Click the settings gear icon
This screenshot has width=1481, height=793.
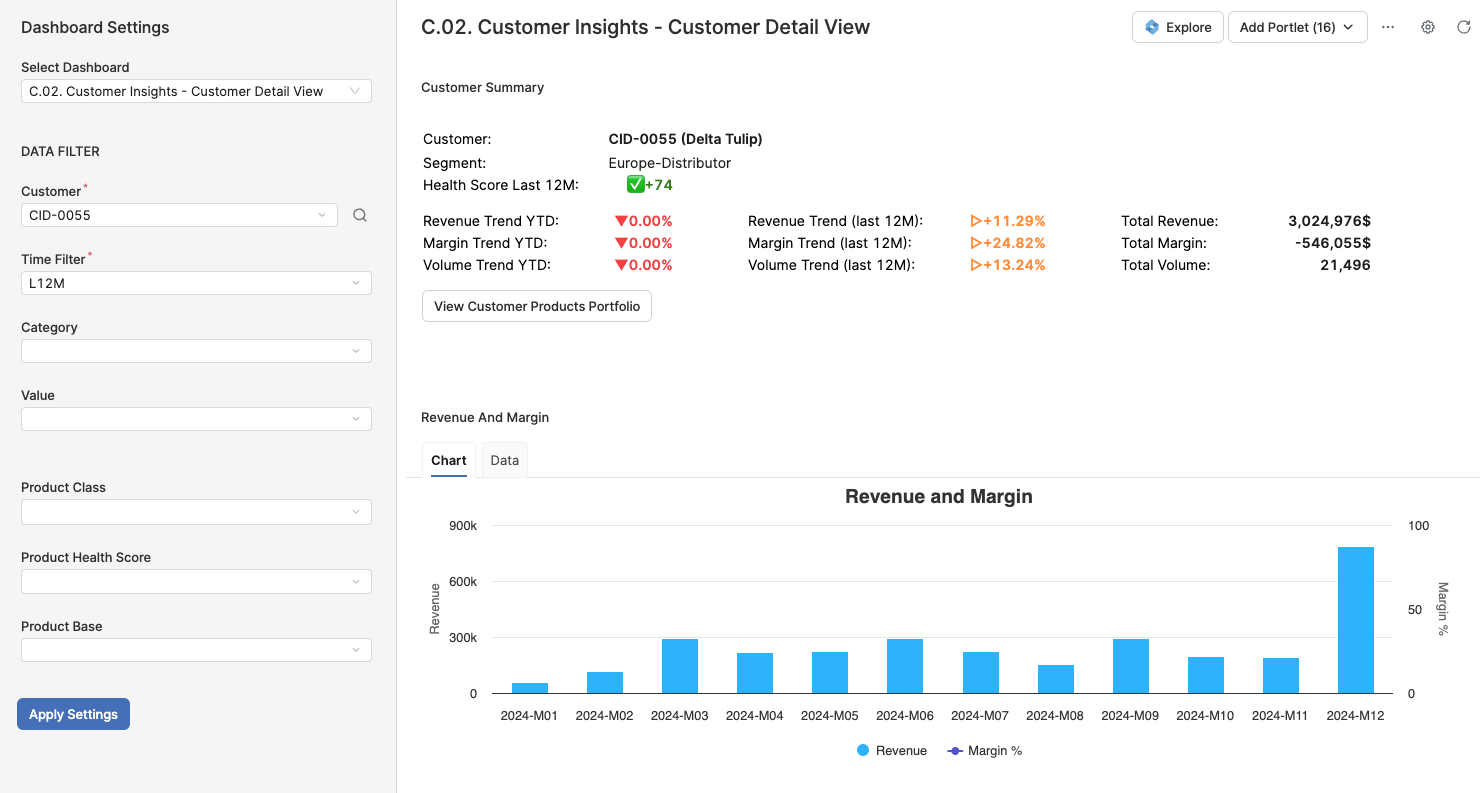click(1428, 27)
